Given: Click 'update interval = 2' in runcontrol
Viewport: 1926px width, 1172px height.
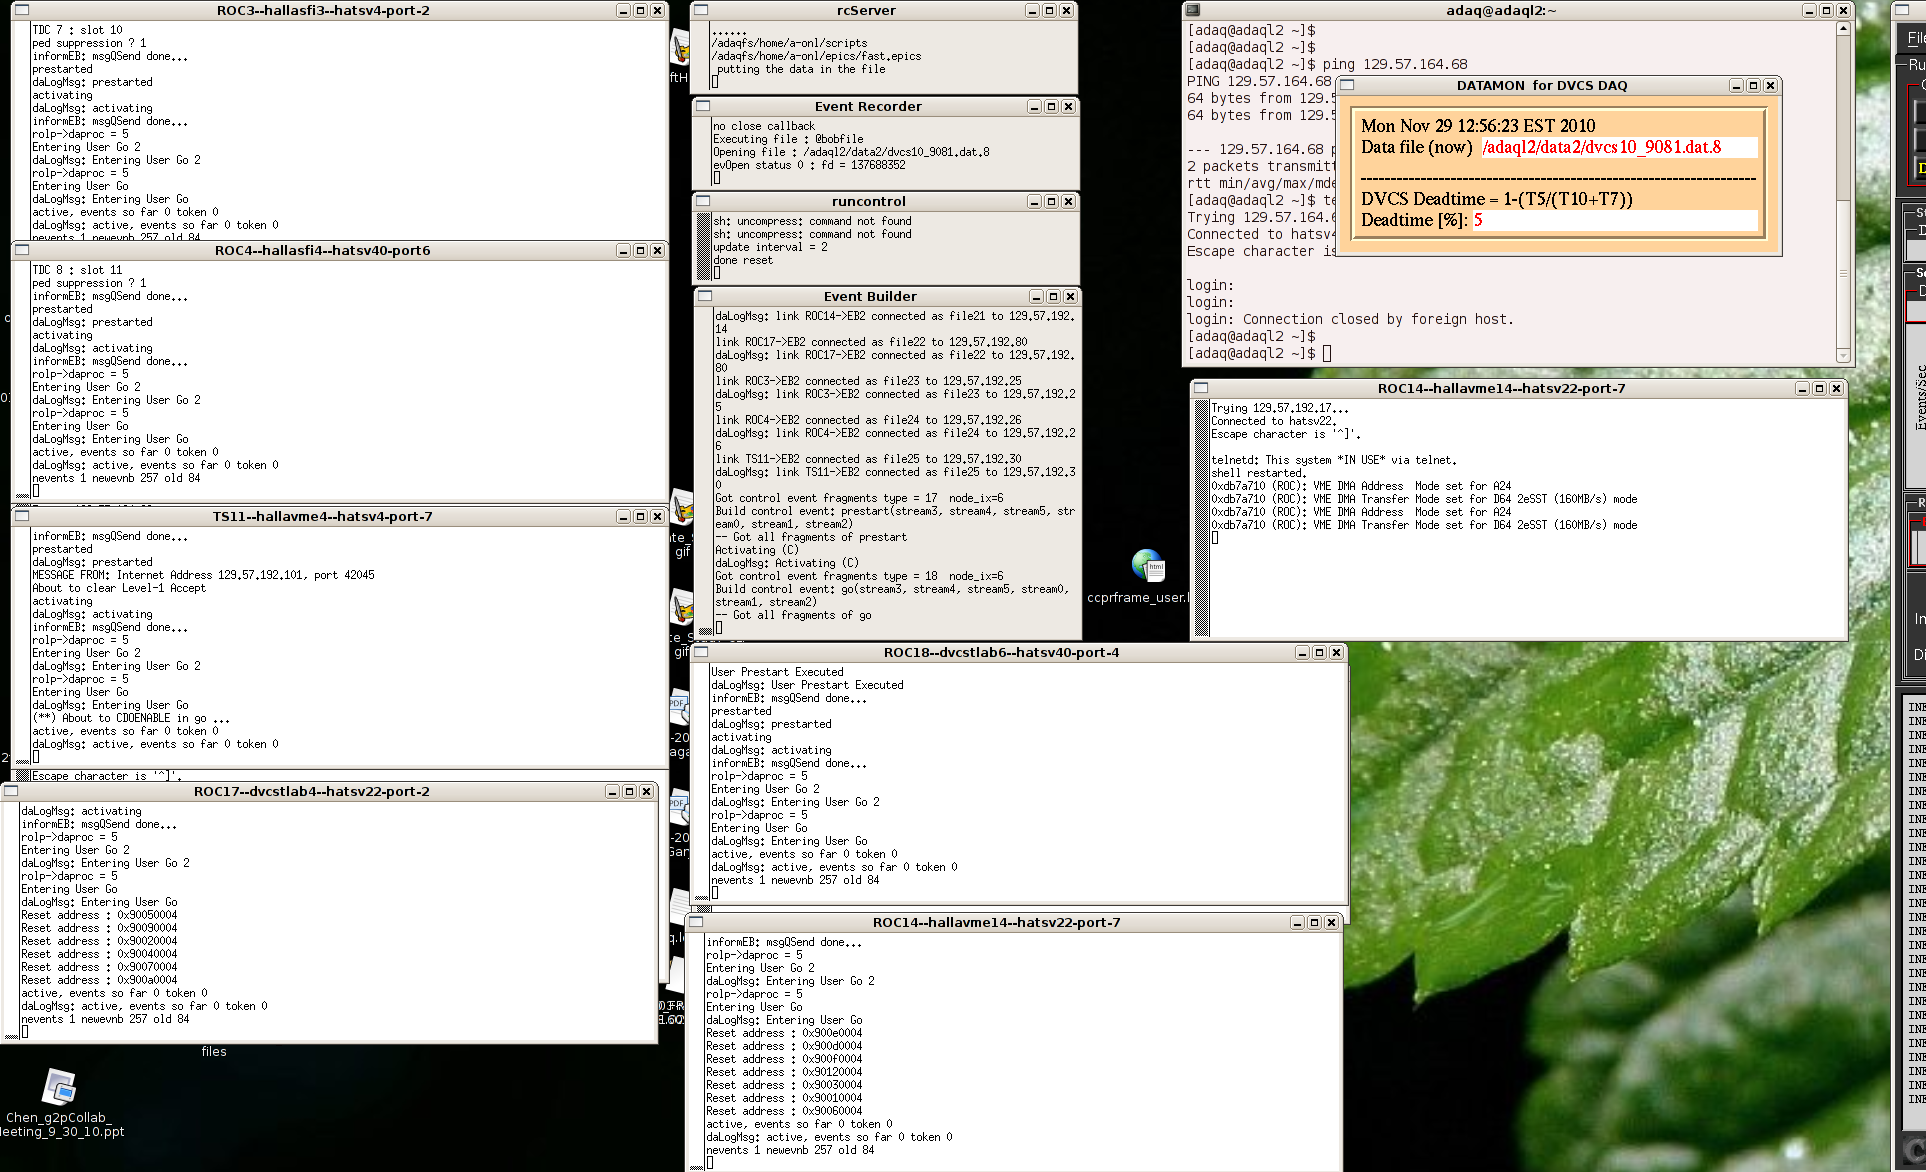Looking at the screenshot, I should [770, 247].
